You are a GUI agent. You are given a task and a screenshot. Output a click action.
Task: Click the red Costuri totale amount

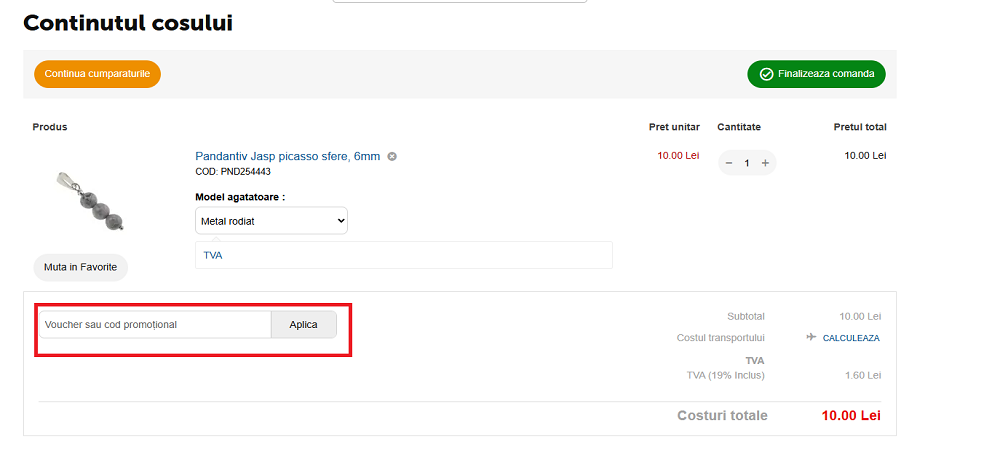(851, 415)
